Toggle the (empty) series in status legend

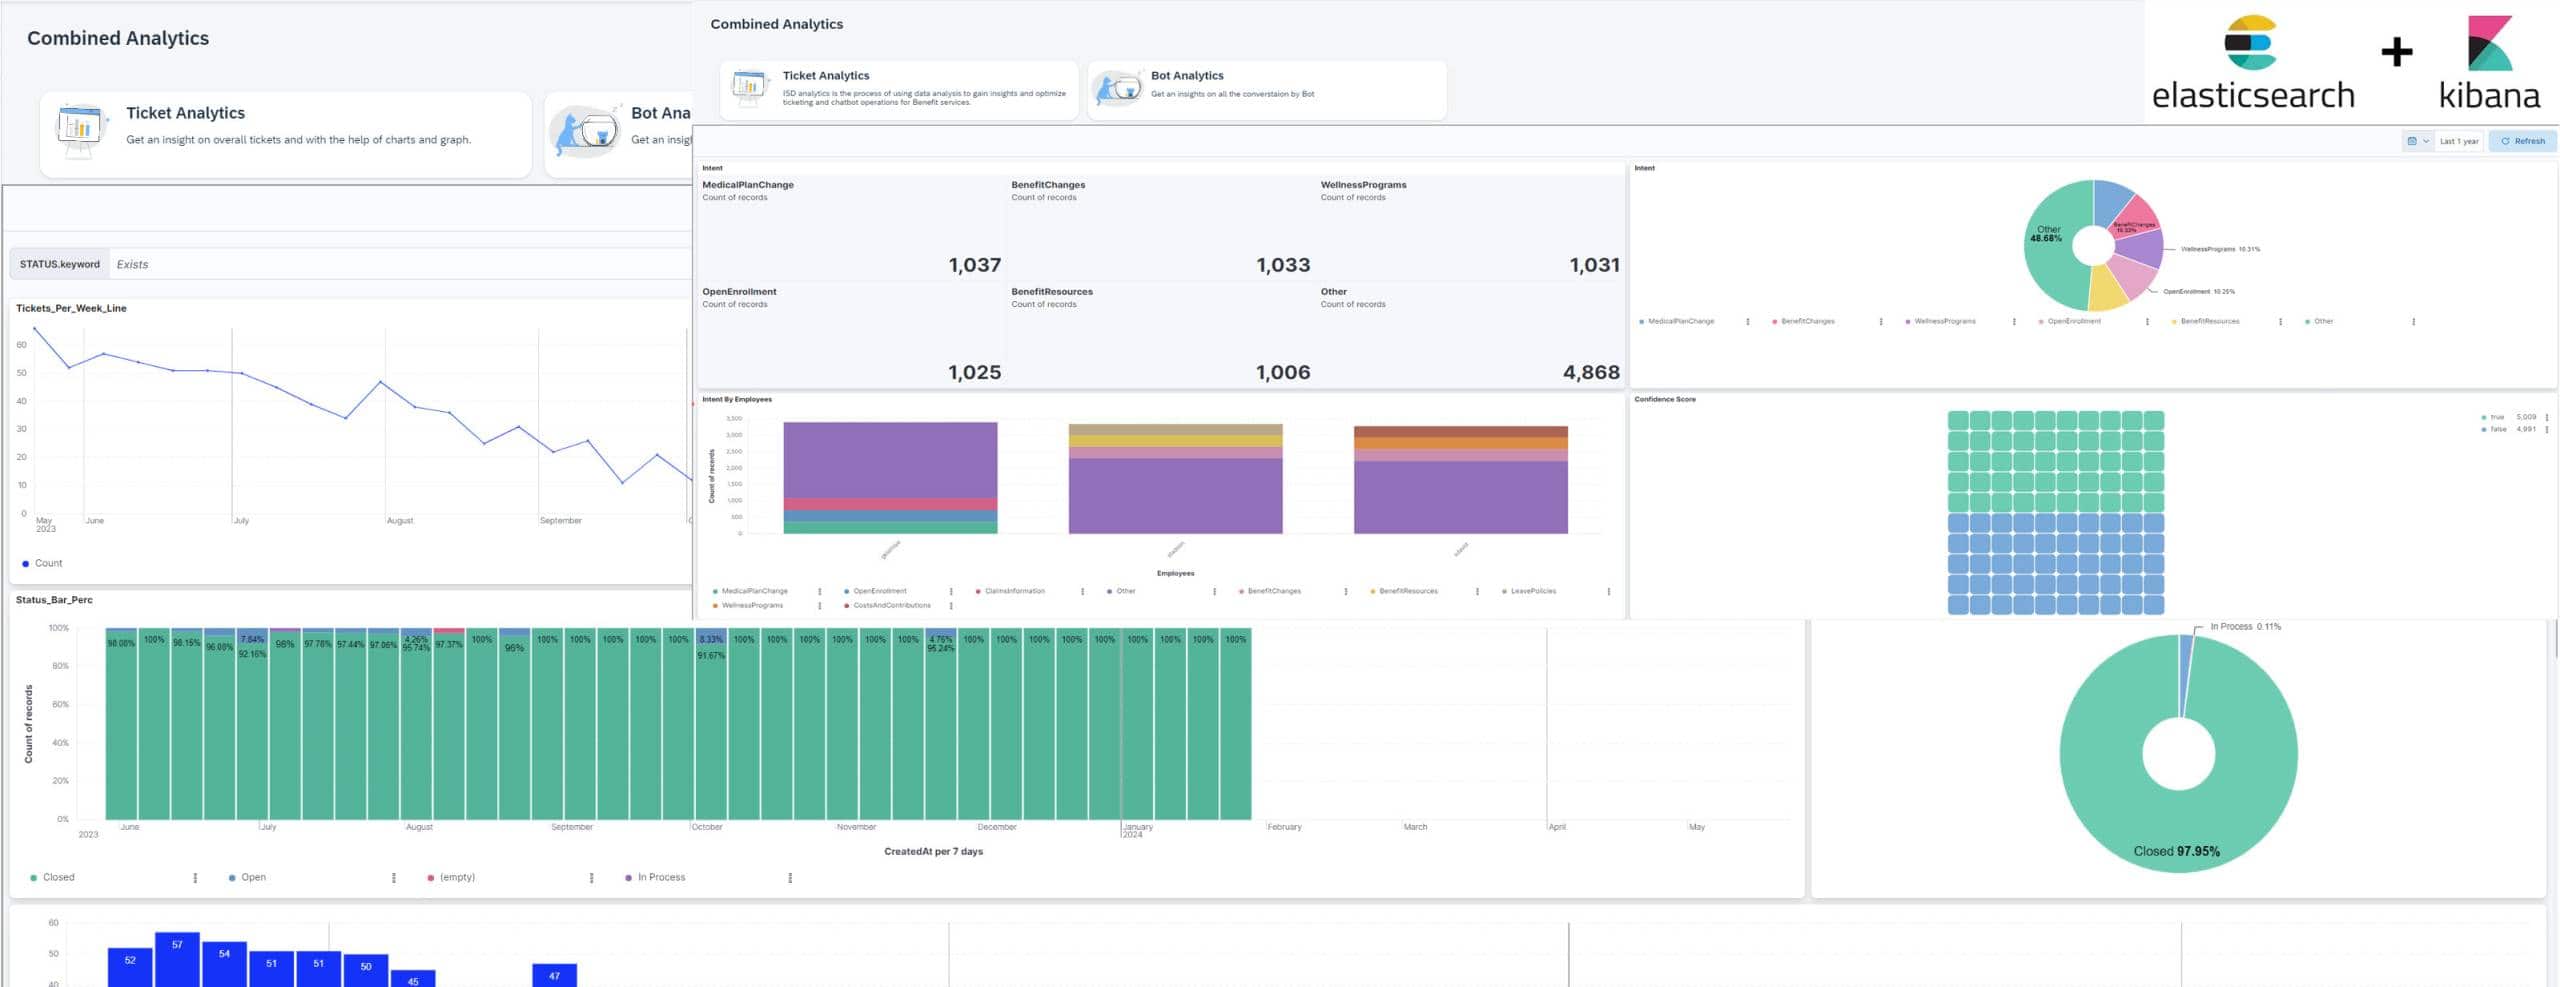pos(457,877)
